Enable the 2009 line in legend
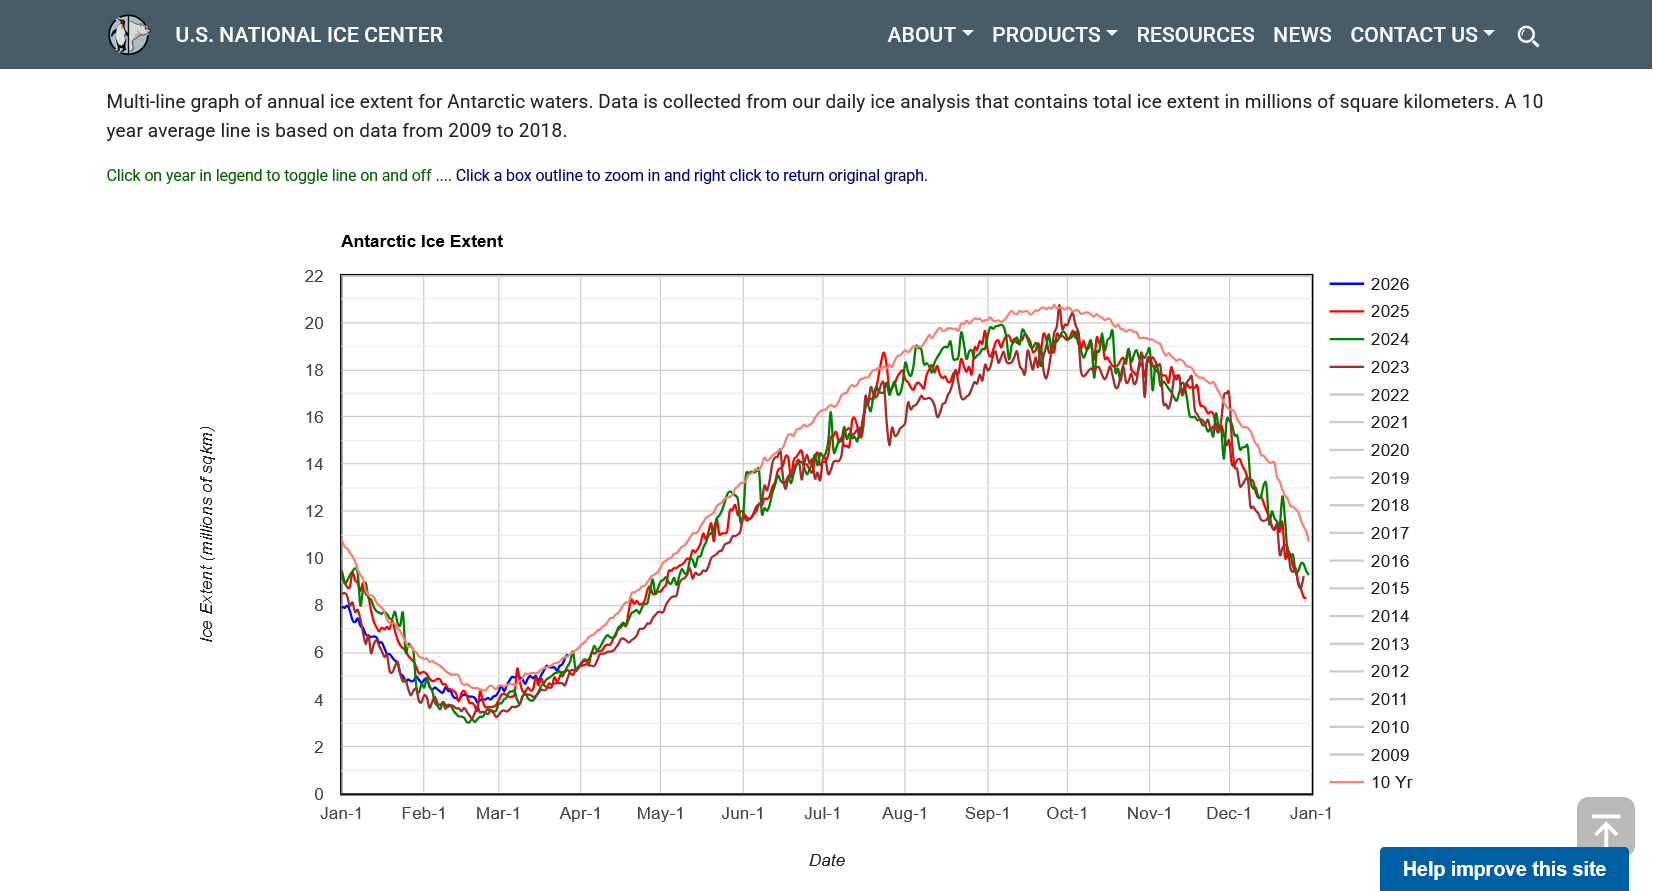This screenshot has width=1653, height=891. tap(1389, 755)
